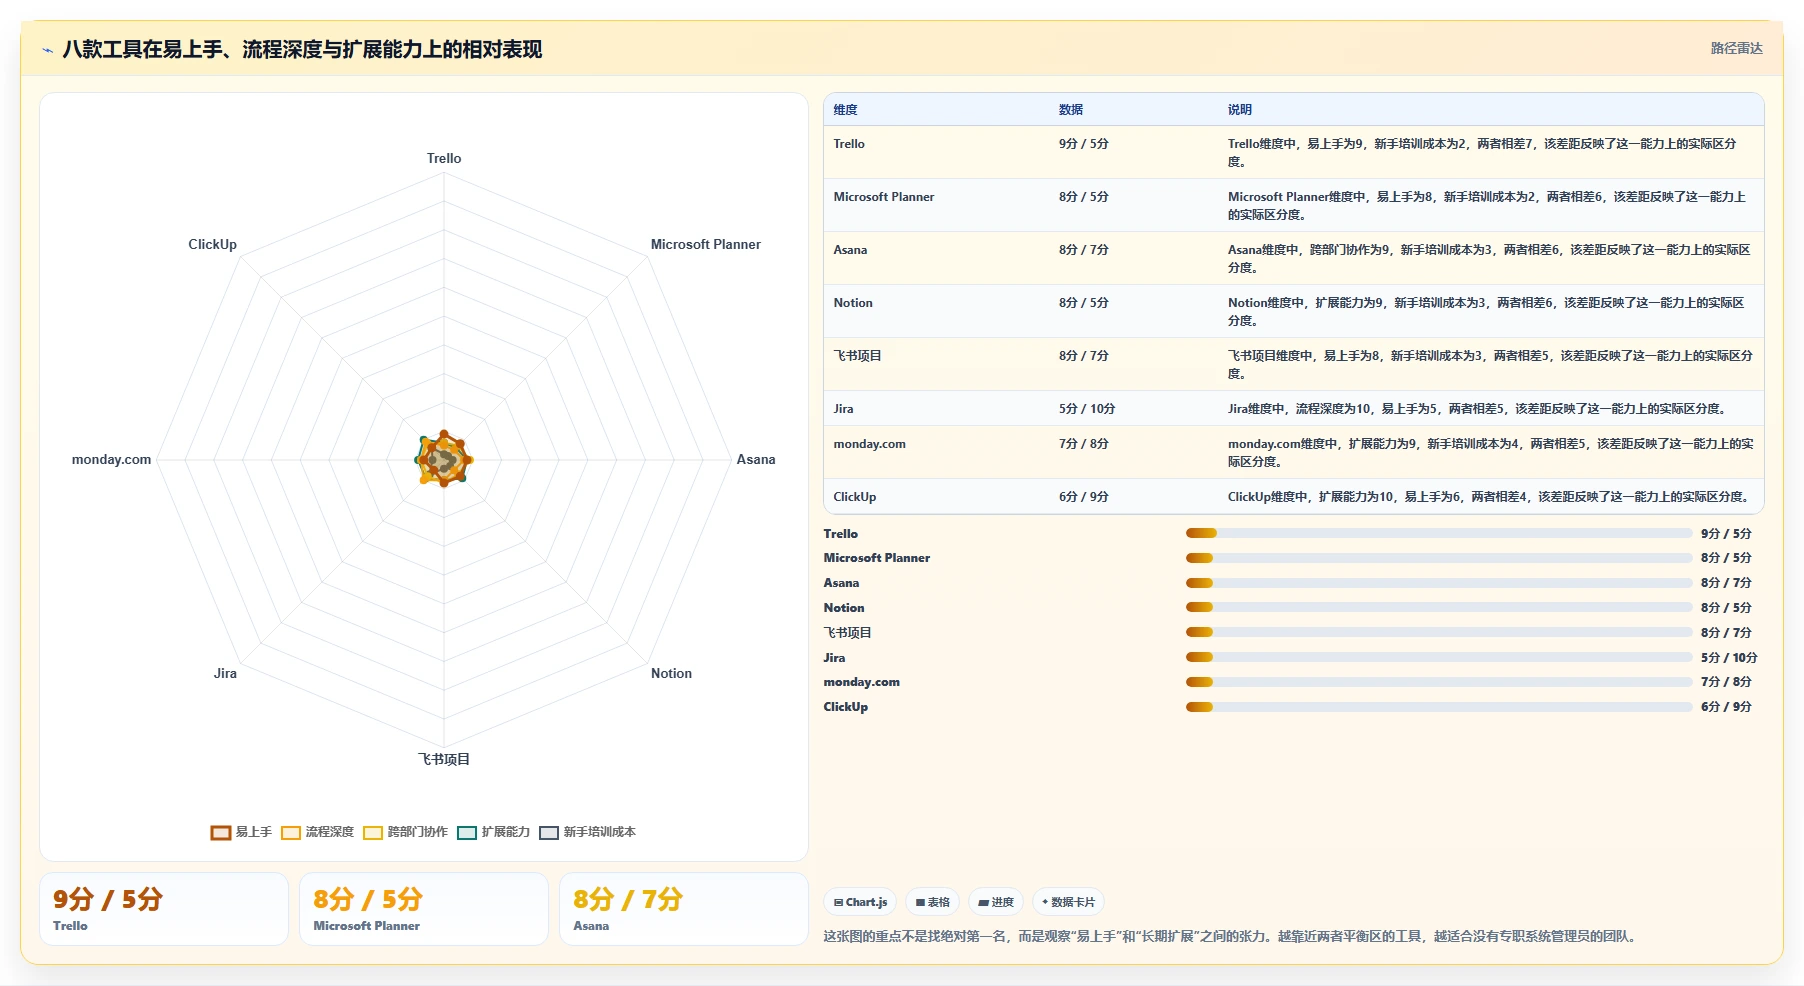Open the Trello 9分 / 5分 data card
This screenshot has width=1804, height=986.
point(164,909)
